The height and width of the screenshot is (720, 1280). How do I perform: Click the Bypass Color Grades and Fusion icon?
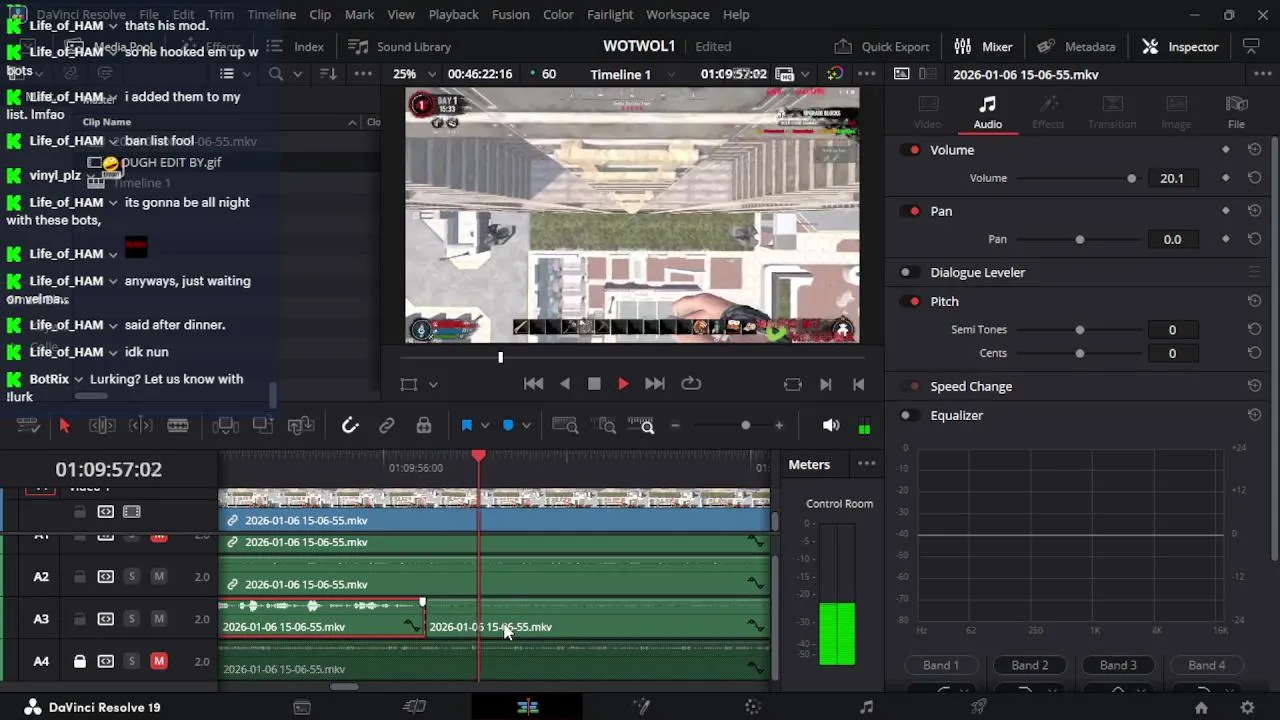835,74
